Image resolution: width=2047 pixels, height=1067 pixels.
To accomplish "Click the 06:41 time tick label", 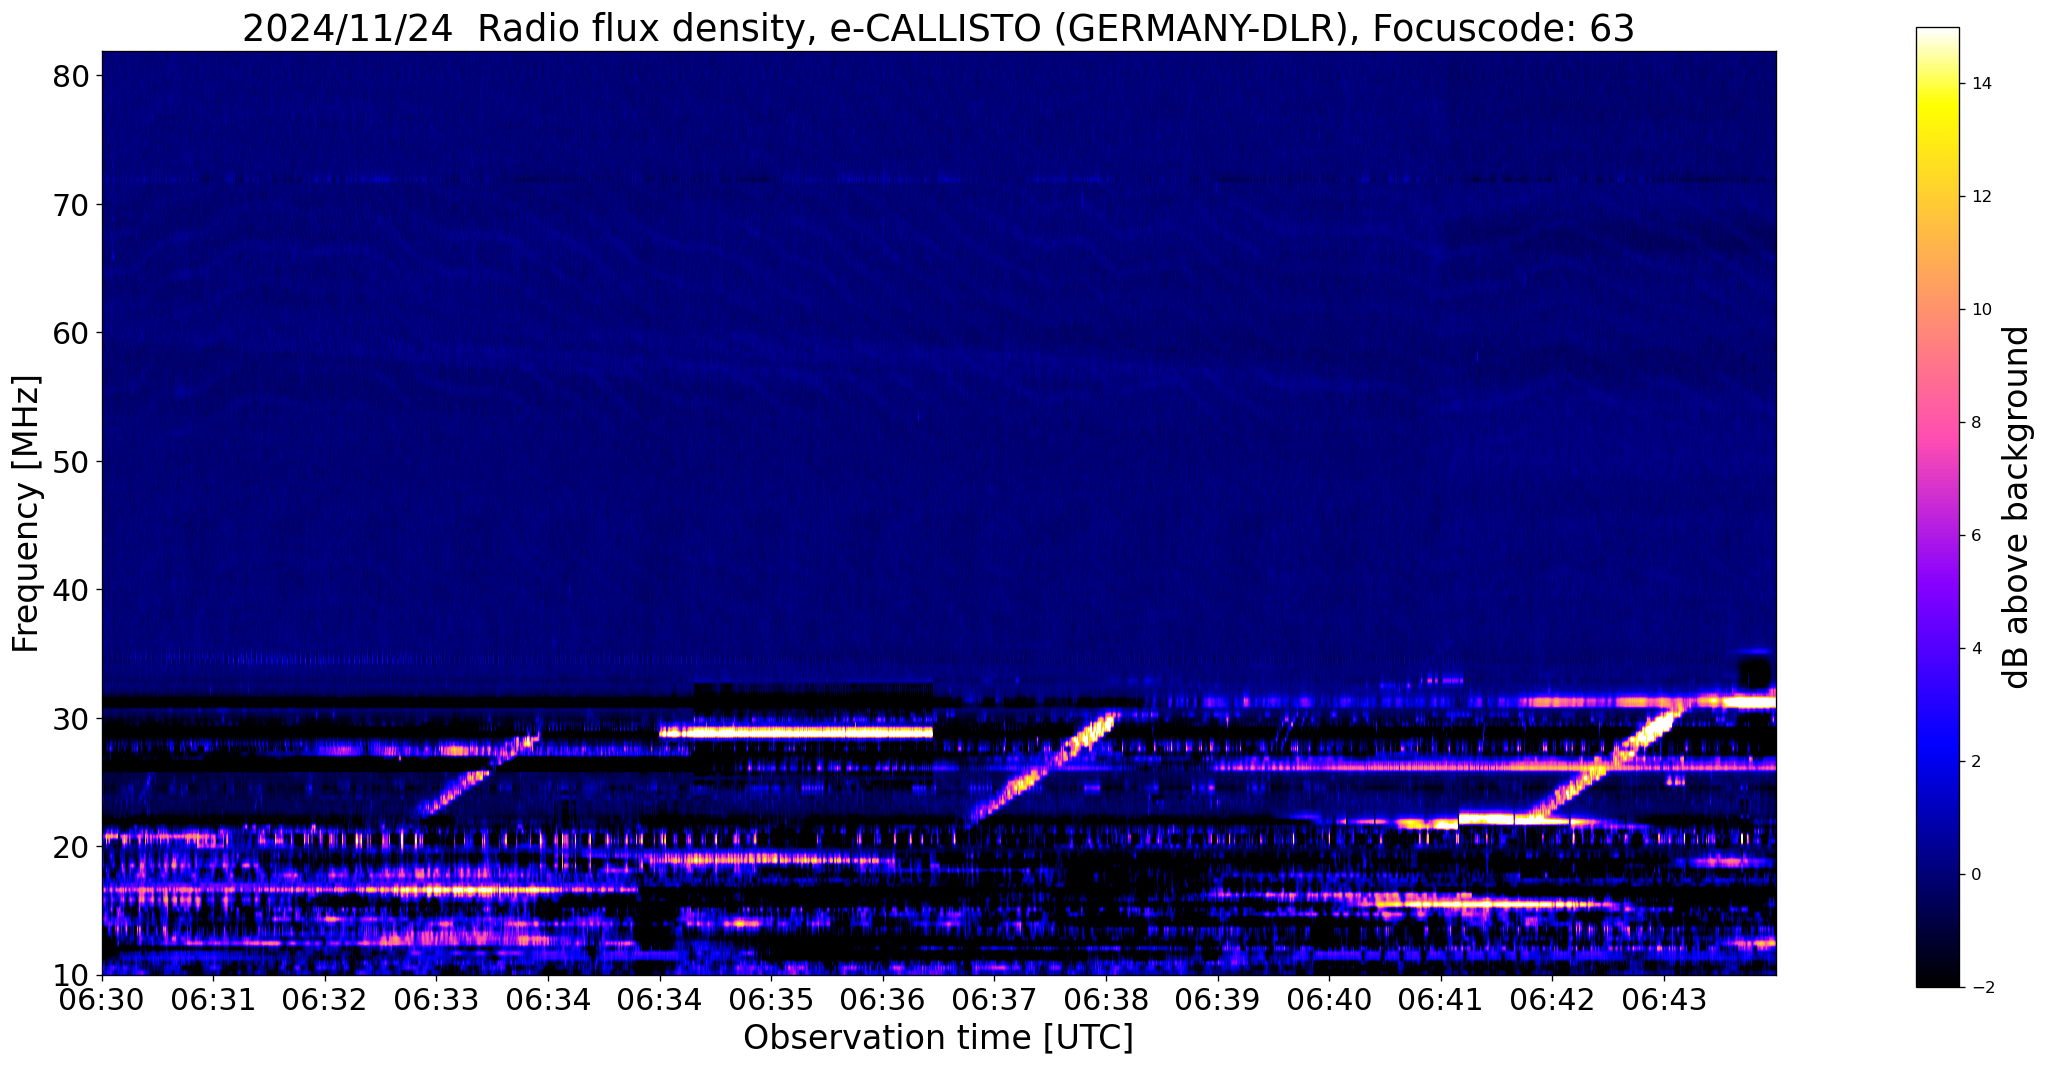I will click(1441, 999).
